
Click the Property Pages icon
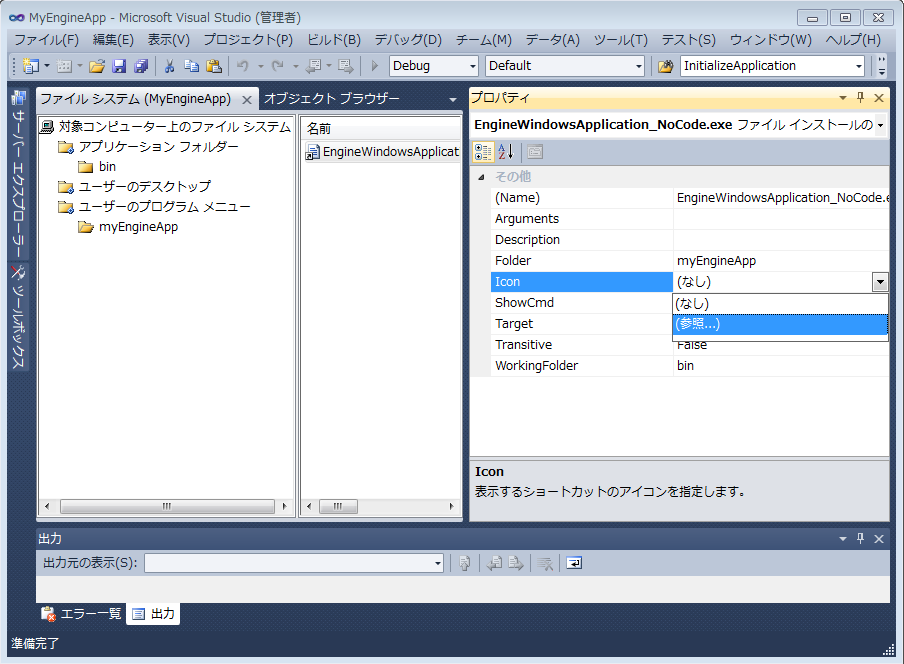535,152
